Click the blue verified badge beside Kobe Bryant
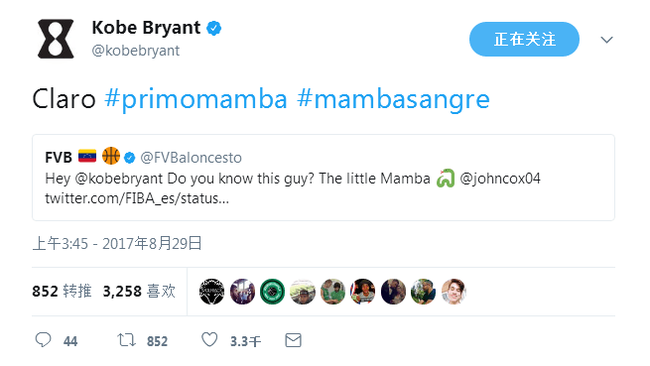 pyautogui.click(x=214, y=28)
